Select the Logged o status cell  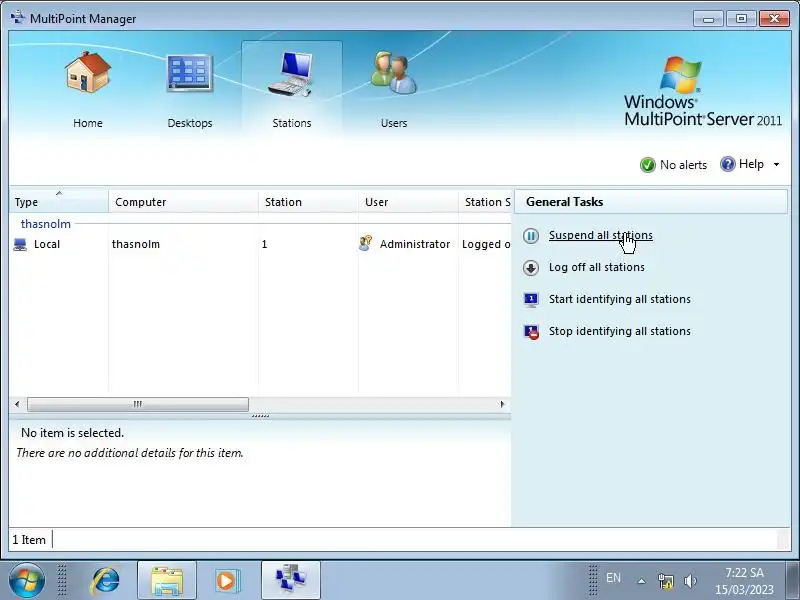[x=486, y=244]
